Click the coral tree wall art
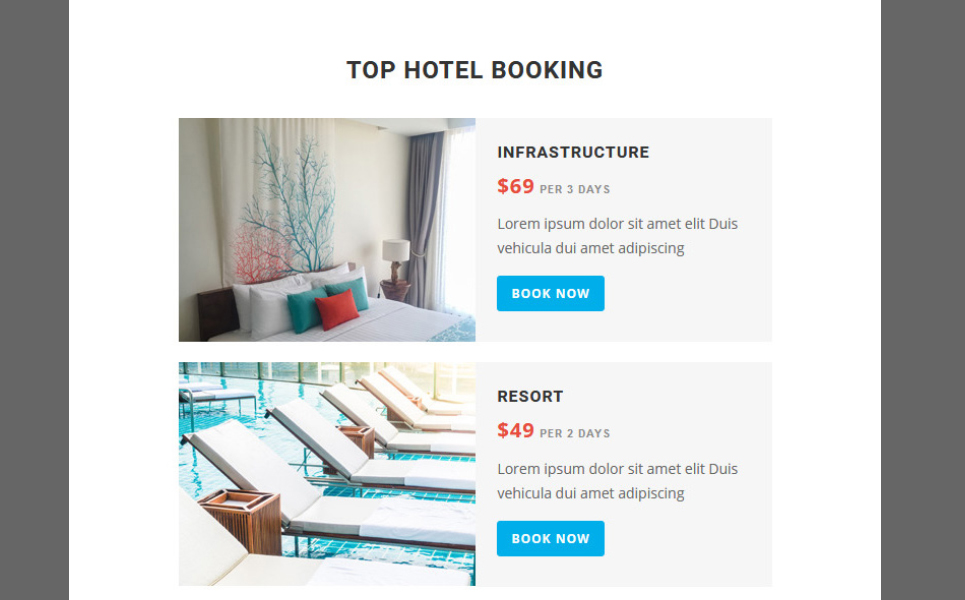This screenshot has width=965, height=600. (284, 207)
